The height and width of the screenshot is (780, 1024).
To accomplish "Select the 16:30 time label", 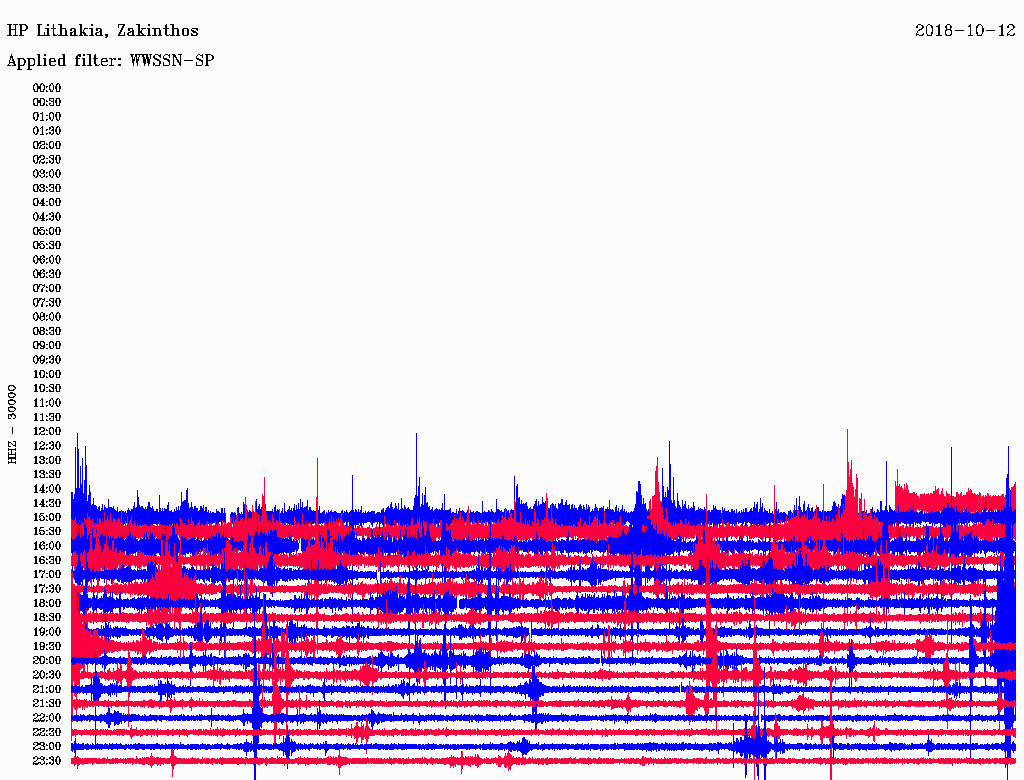I will 47,560.
